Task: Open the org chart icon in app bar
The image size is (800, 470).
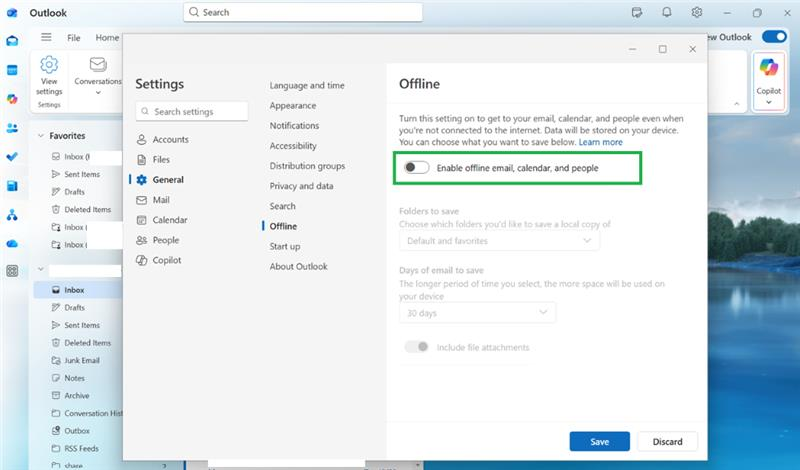Action: click(x=12, y=215)
